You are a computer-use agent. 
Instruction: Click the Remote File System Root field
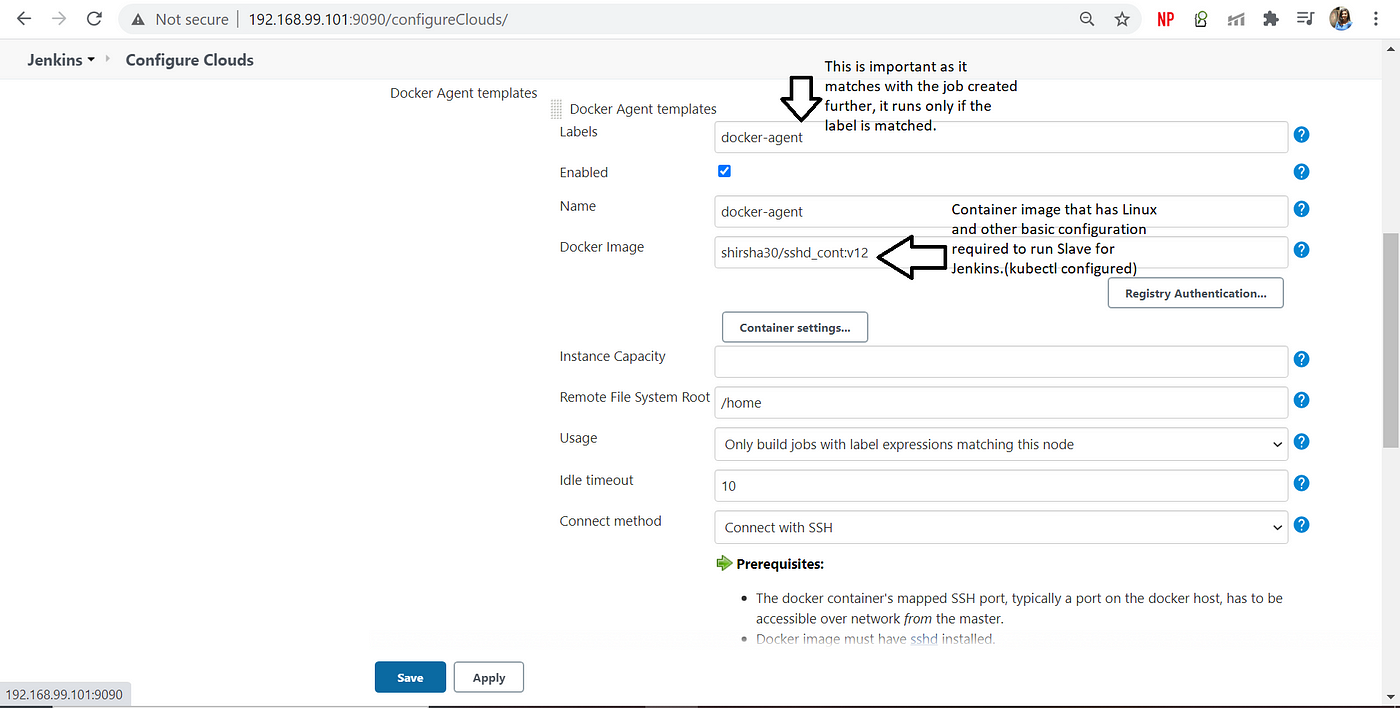[1001, 402]
